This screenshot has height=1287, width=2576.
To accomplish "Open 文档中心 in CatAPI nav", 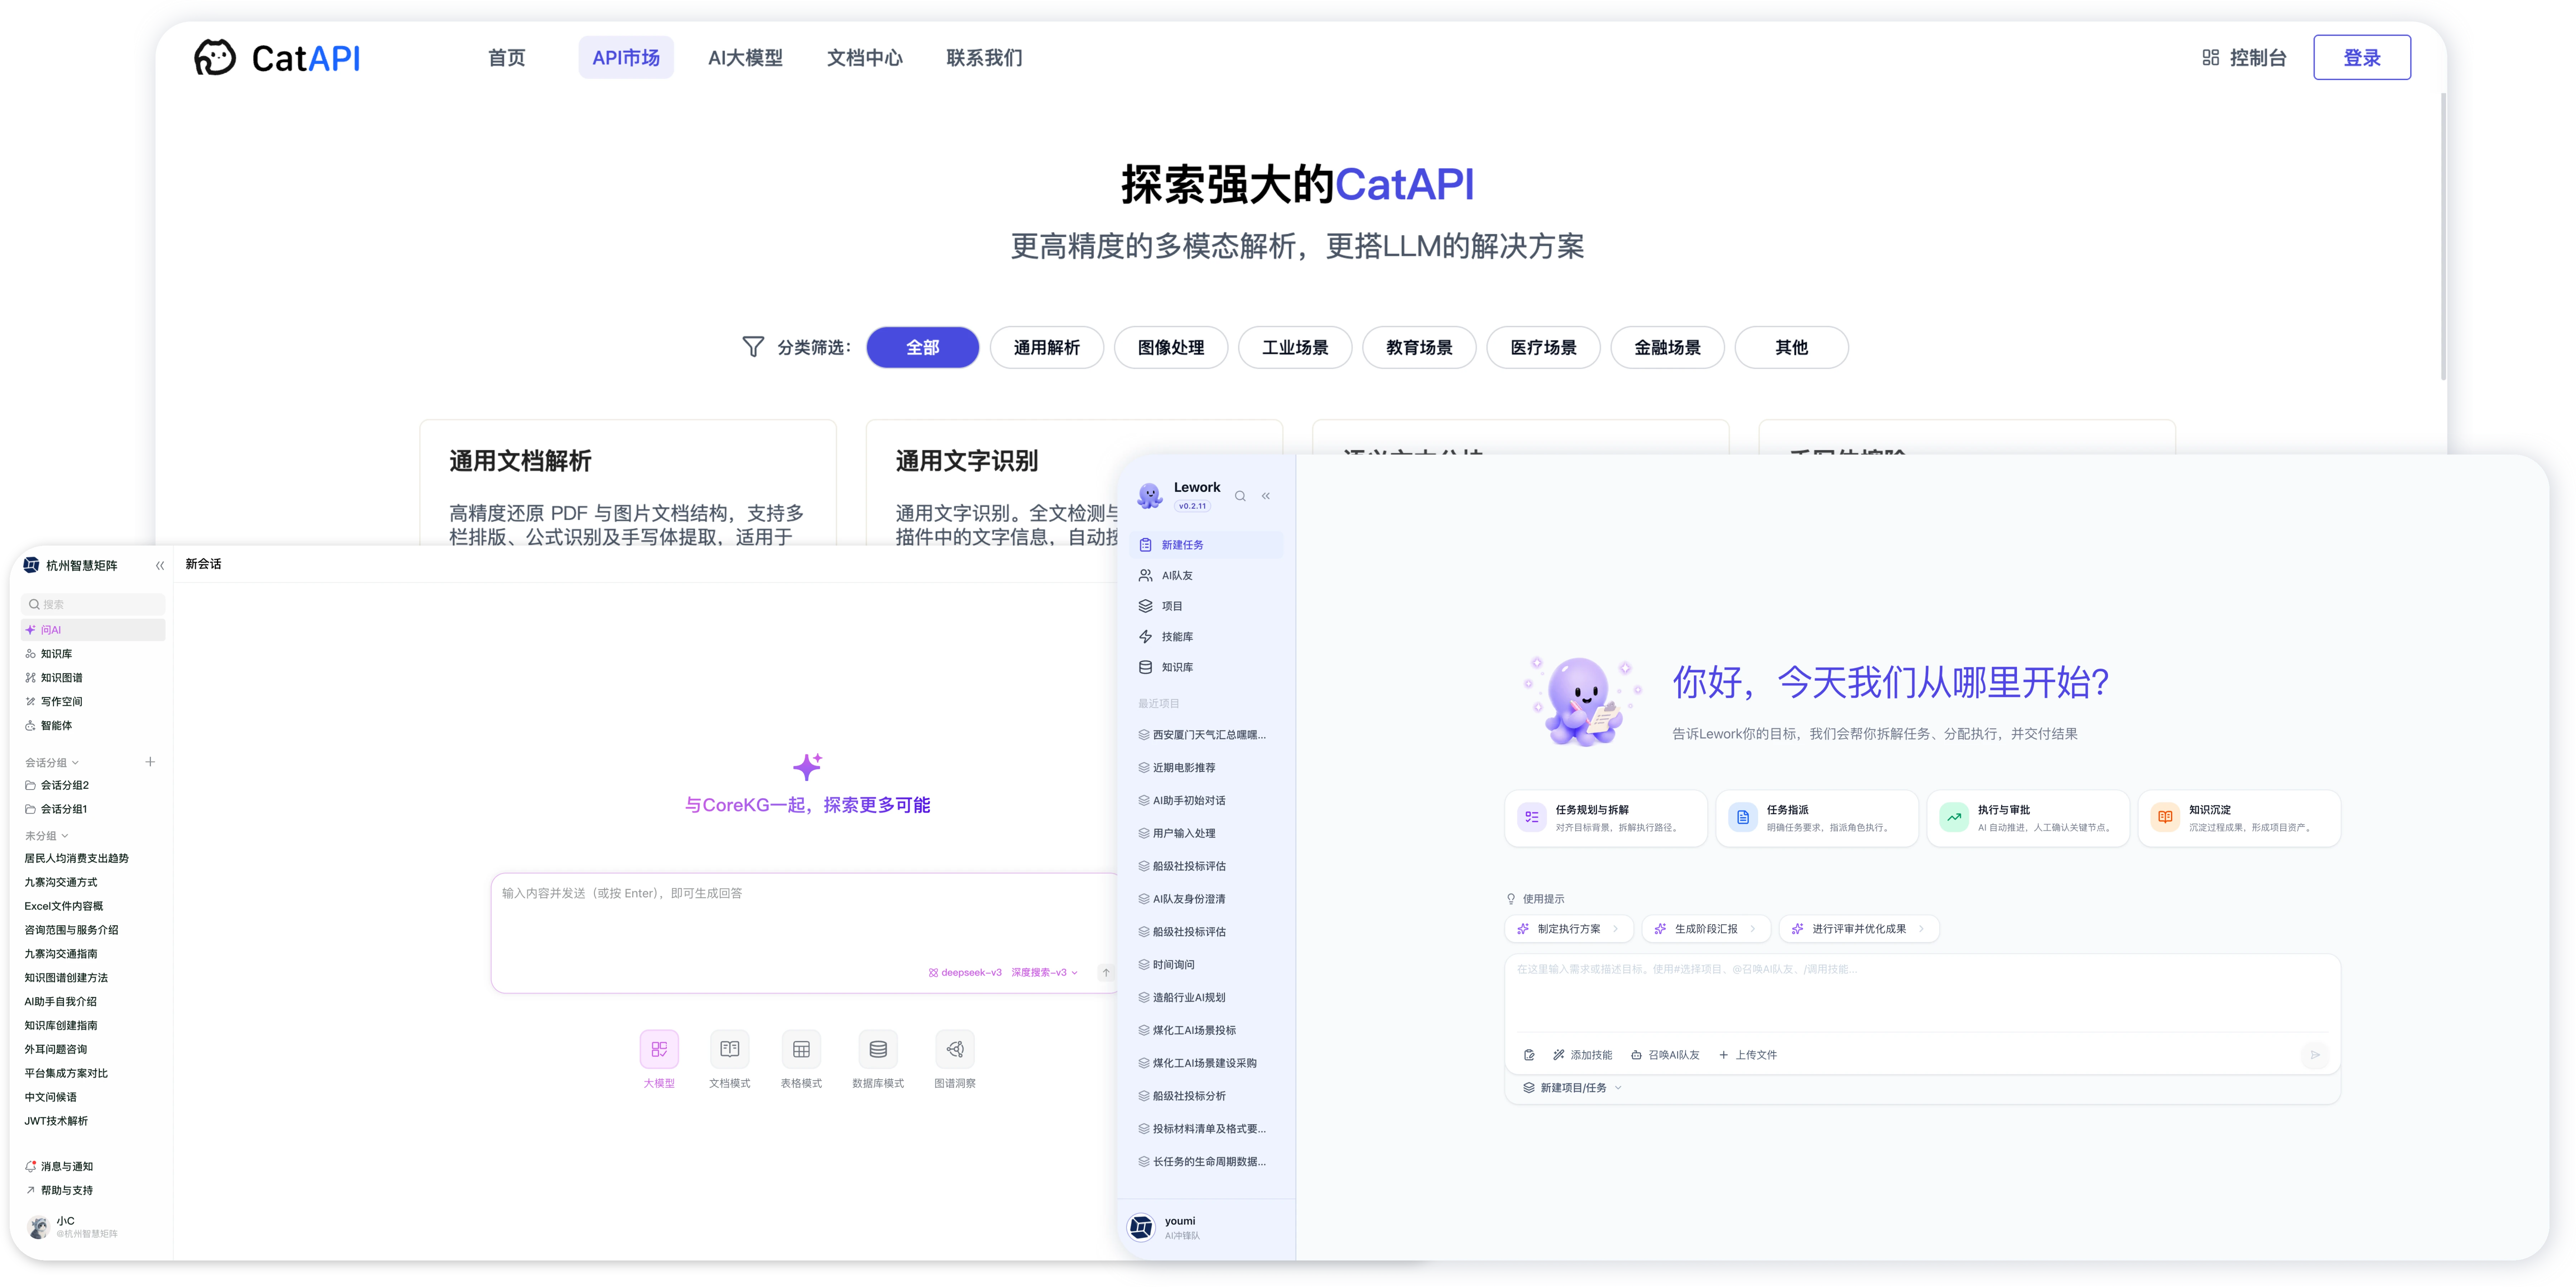I will (x=864, y=58).
